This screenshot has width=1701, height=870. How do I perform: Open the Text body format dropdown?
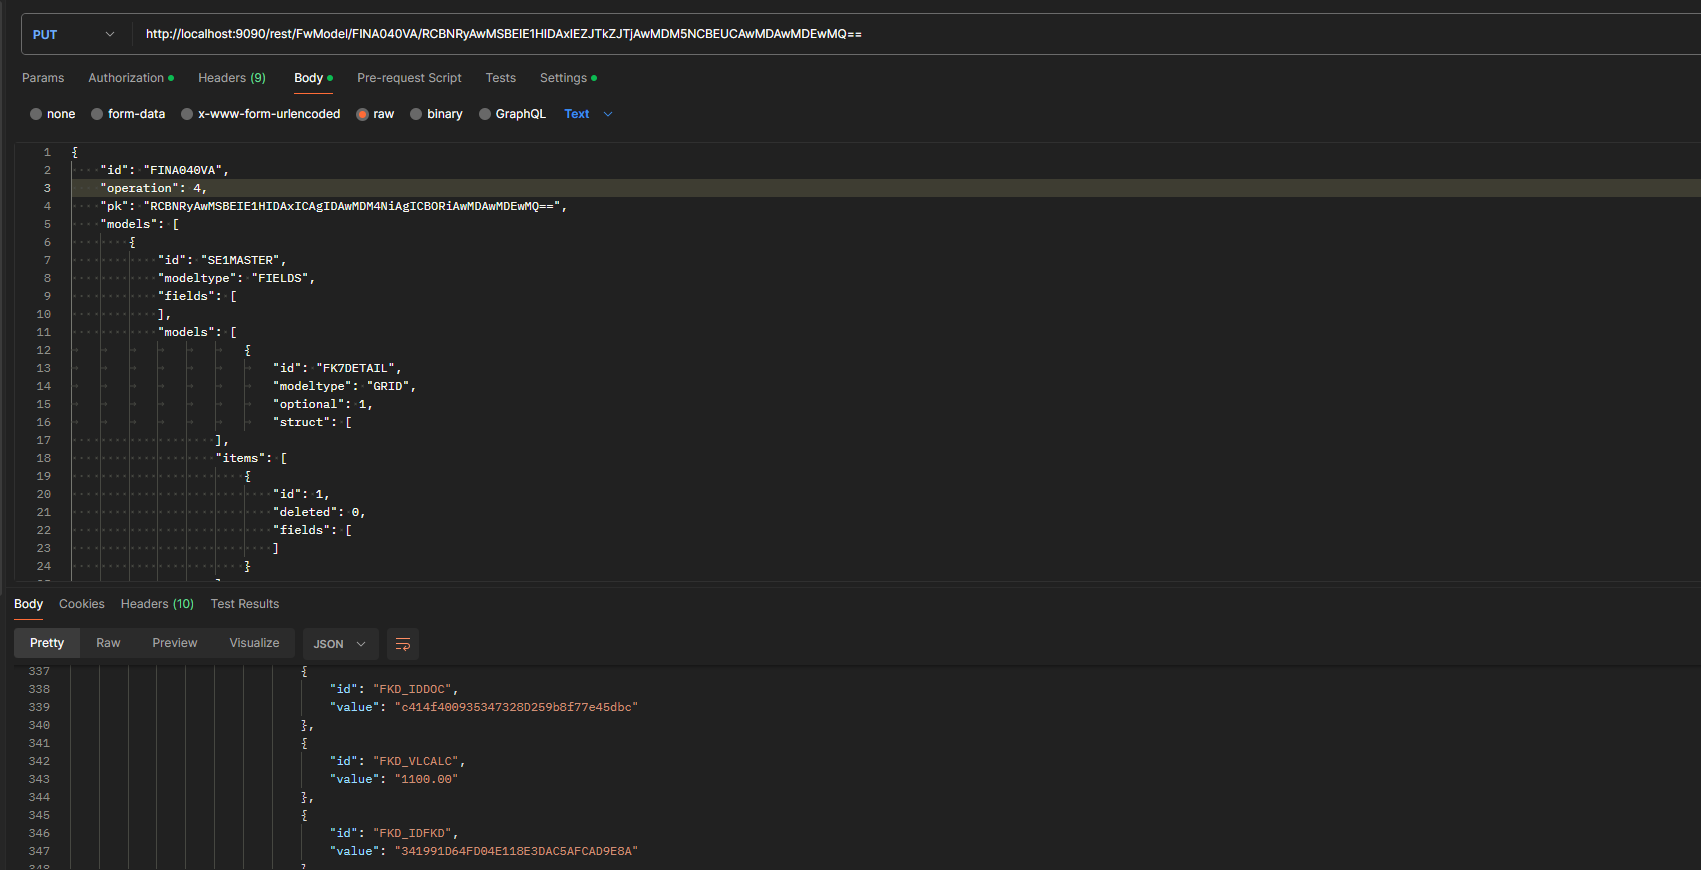click(x=588, y=114)
